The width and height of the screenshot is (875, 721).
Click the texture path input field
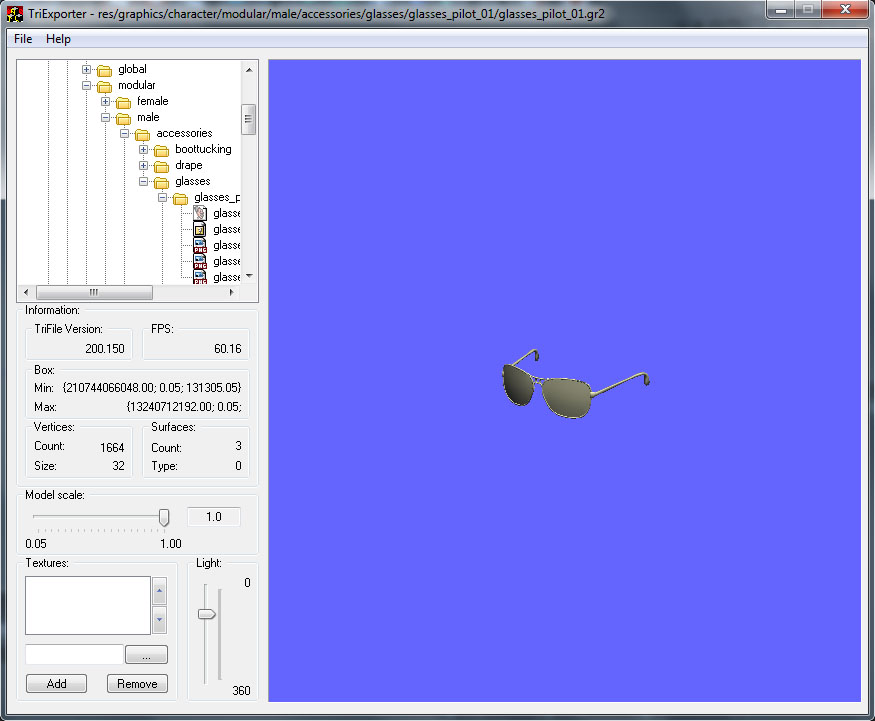coord(74,655)
